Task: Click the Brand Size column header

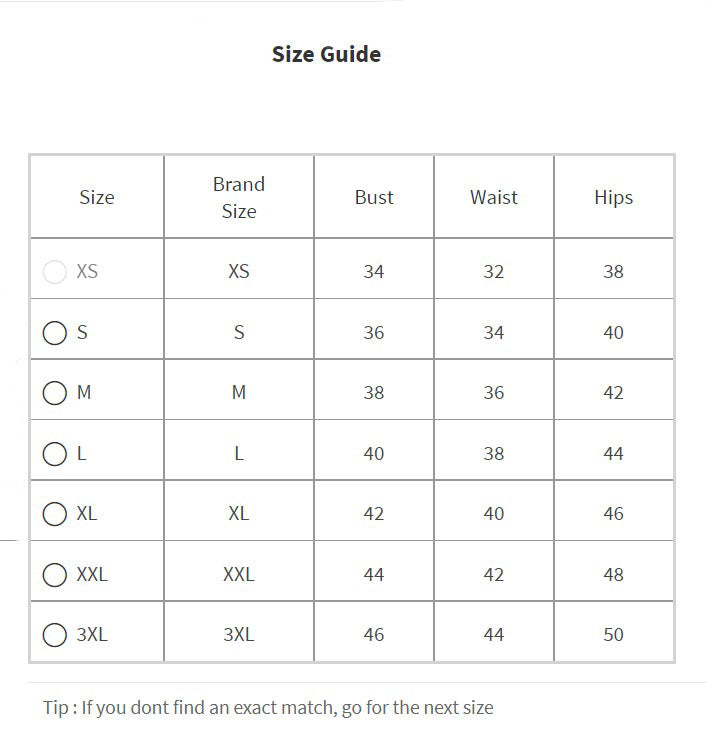Action: point(239,198)
